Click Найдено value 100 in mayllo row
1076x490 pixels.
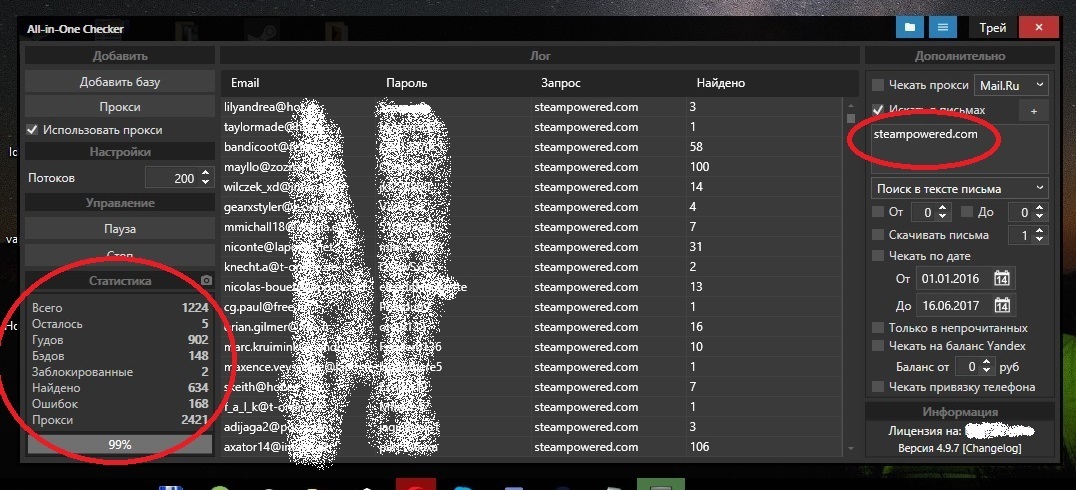(699, 167)
